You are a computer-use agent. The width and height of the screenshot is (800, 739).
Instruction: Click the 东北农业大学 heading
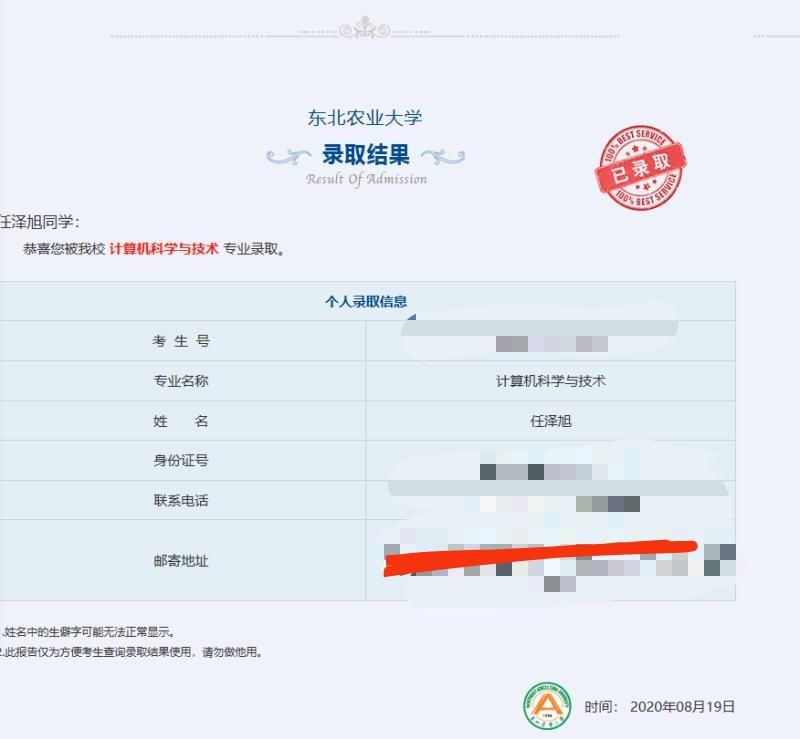point(365,118)
